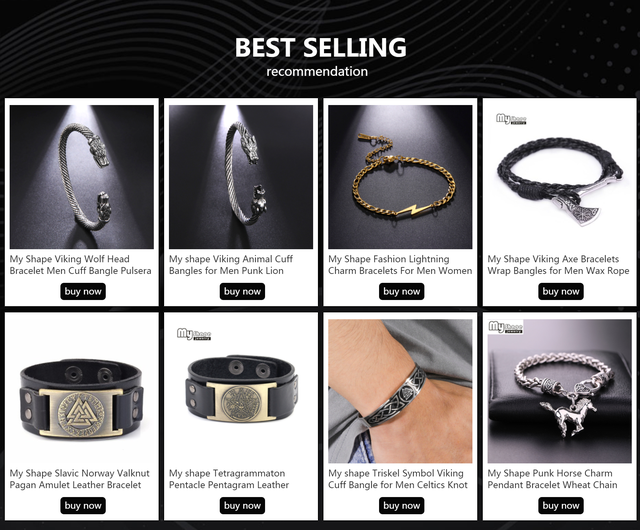
Task: Open the Tetragrammaton Pentacle leather bracelet image
Action: 241,391
